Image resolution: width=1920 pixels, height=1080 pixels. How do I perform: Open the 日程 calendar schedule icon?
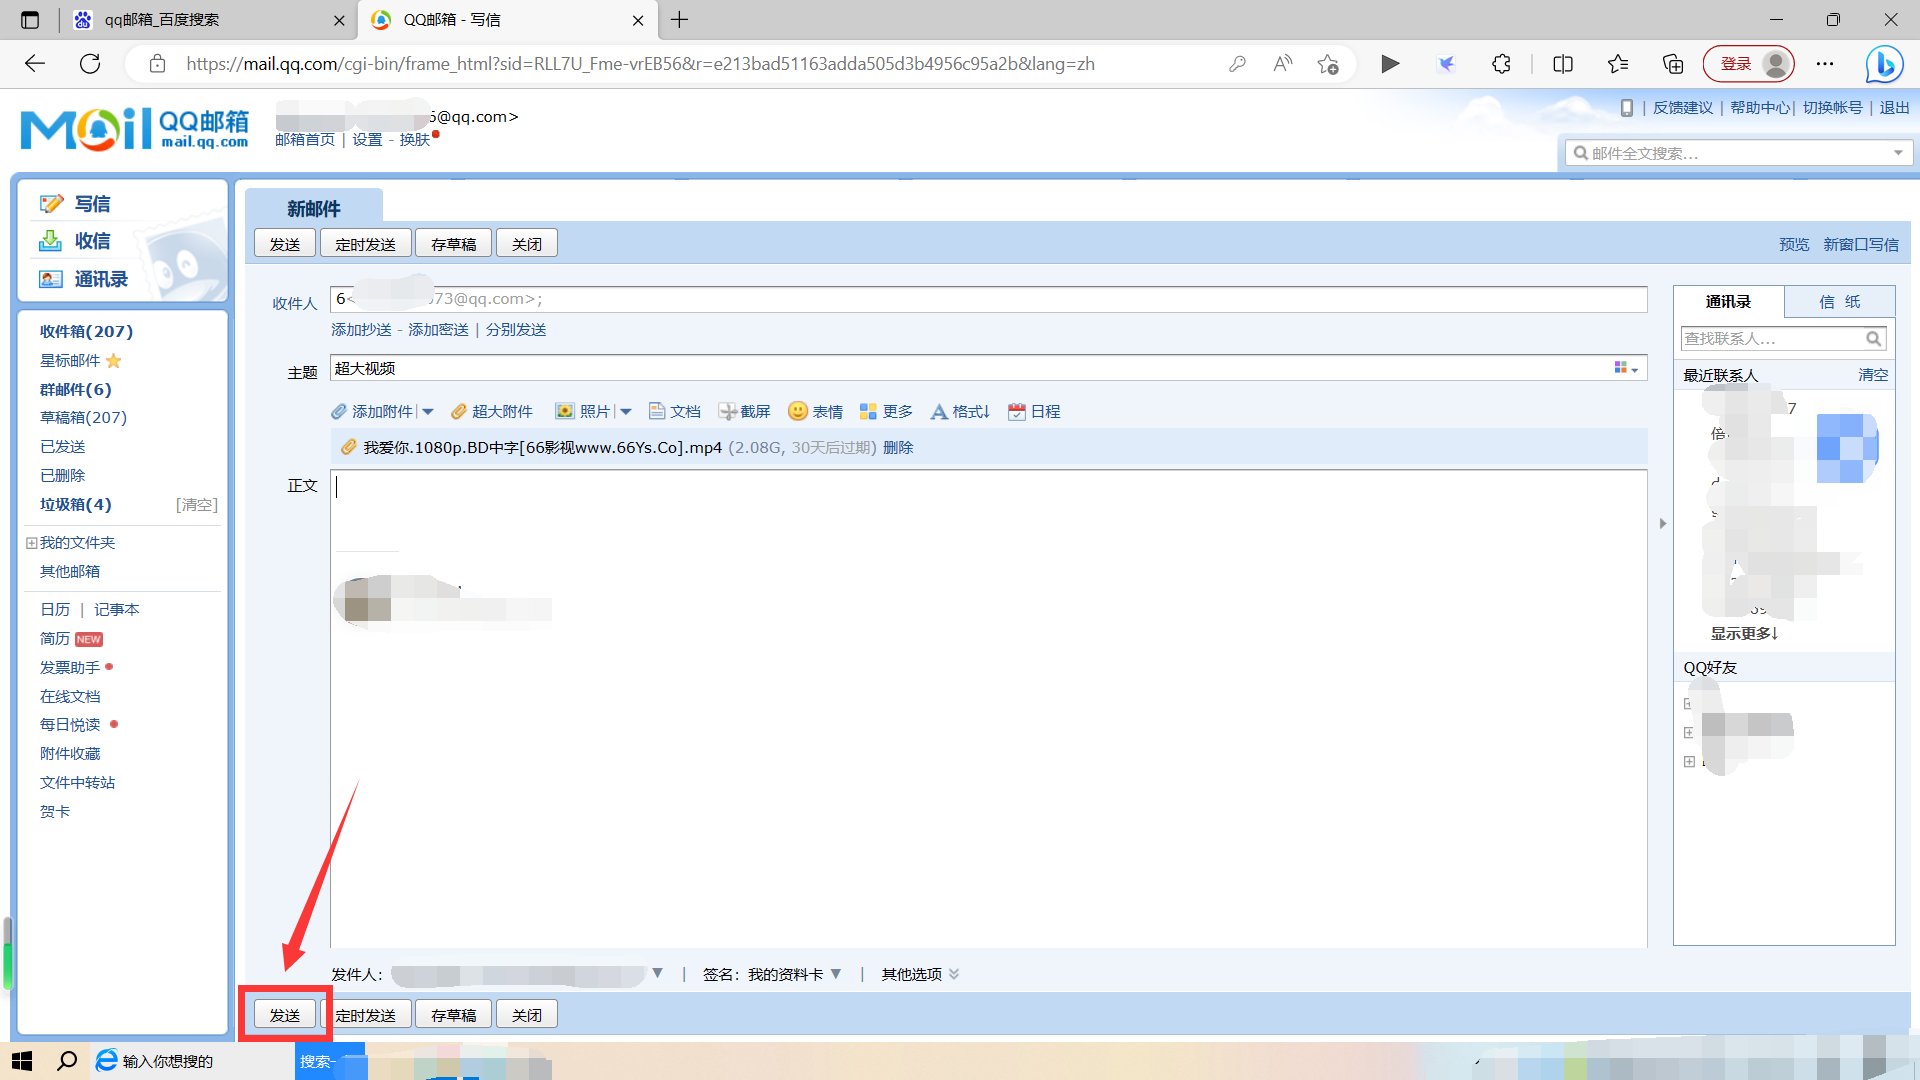pos(1017,411)
